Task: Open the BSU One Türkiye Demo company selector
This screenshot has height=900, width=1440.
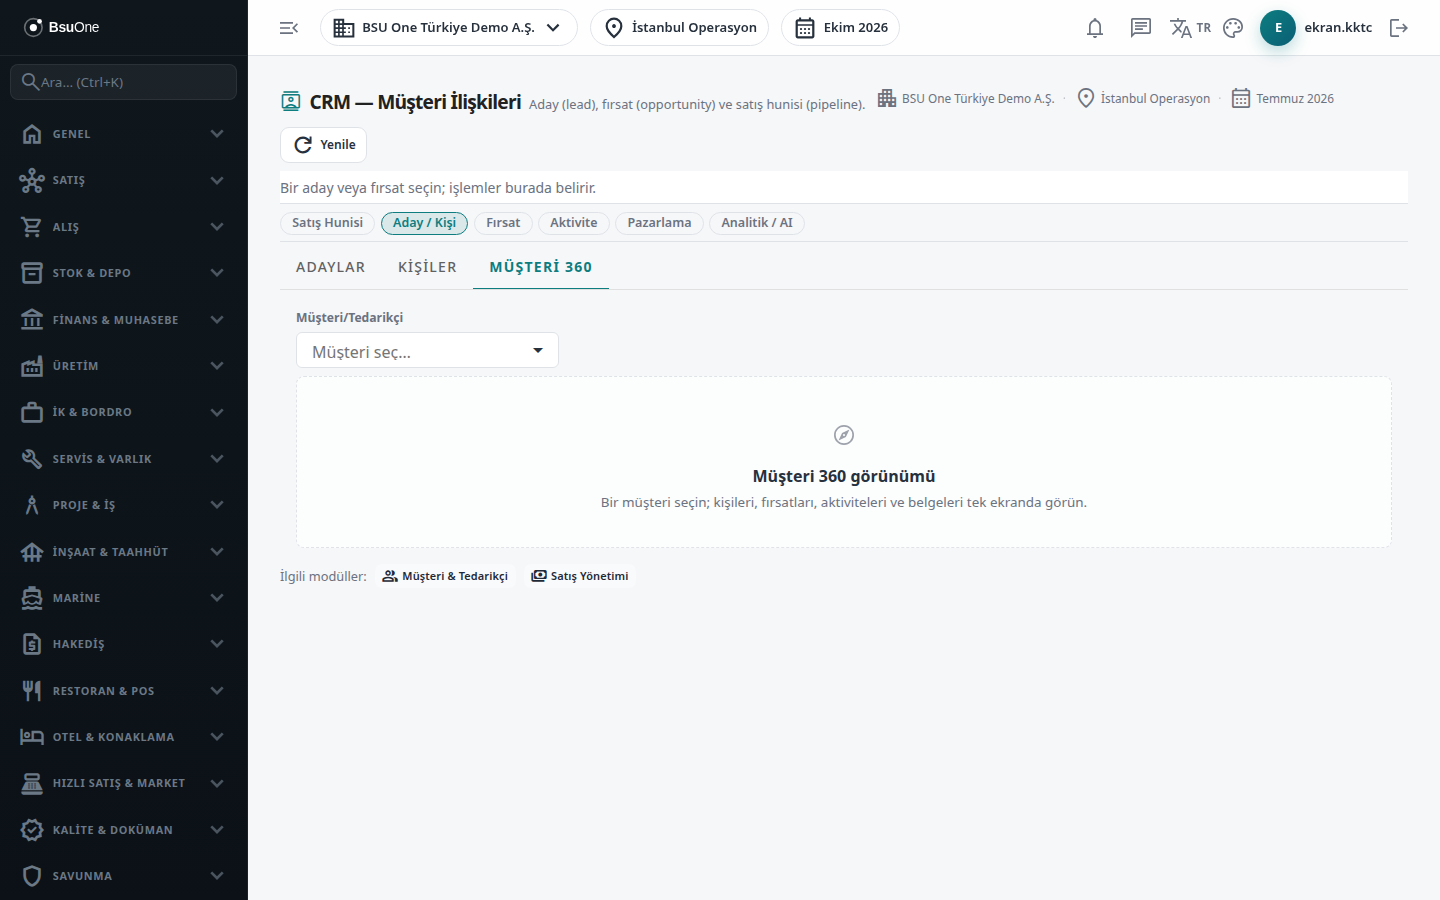Action: click(449, 28)
